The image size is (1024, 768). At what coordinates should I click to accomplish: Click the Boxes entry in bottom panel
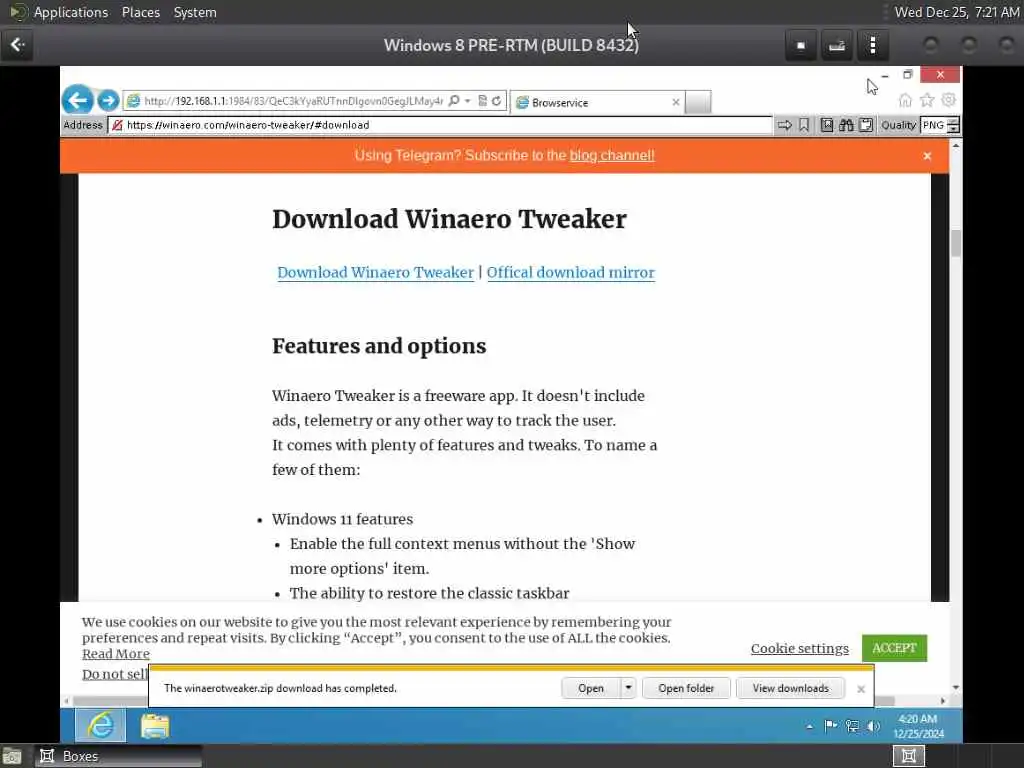(118, 756)
